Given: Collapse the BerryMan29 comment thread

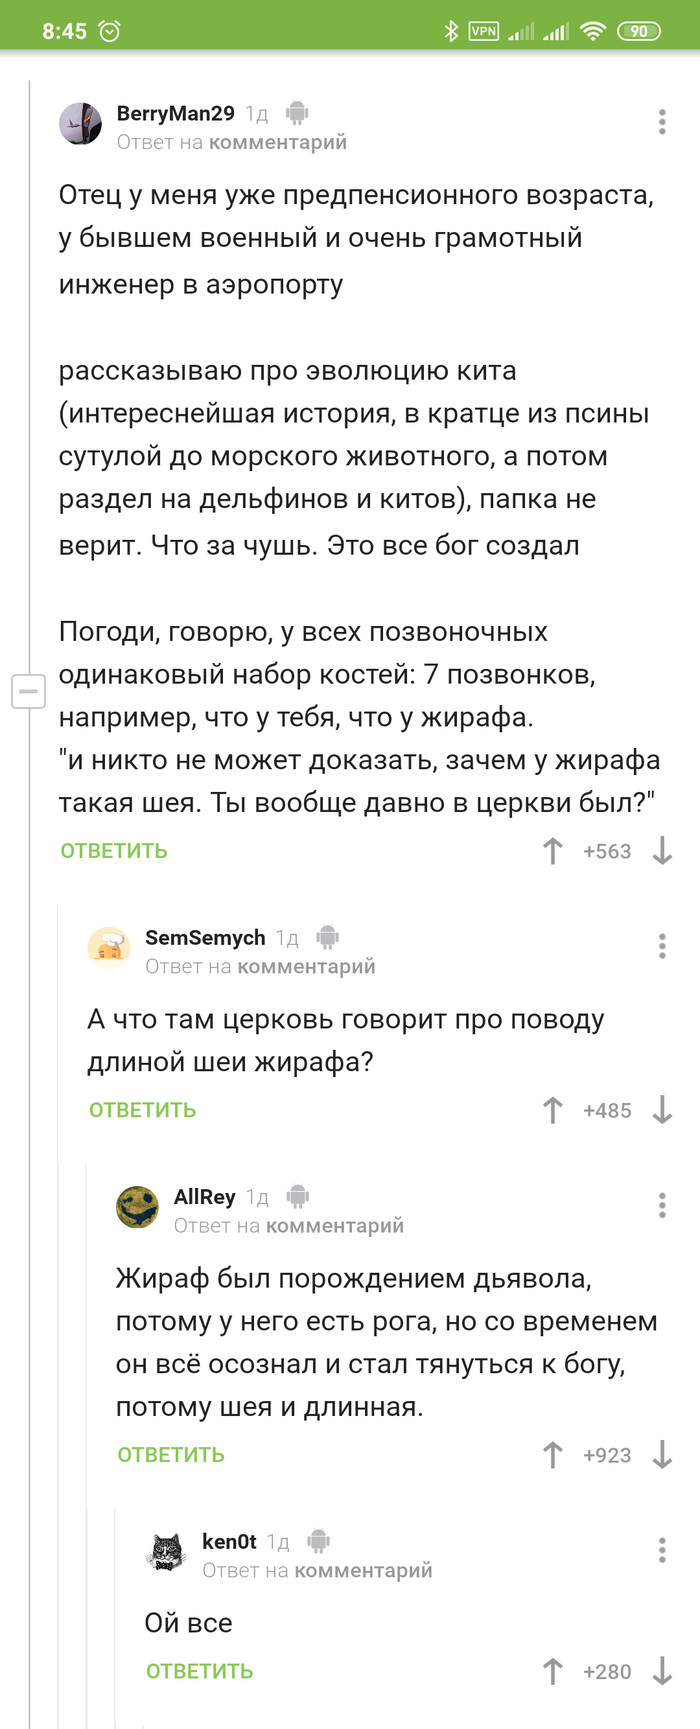Looking at the screenshot, I should tap(28, 691).
